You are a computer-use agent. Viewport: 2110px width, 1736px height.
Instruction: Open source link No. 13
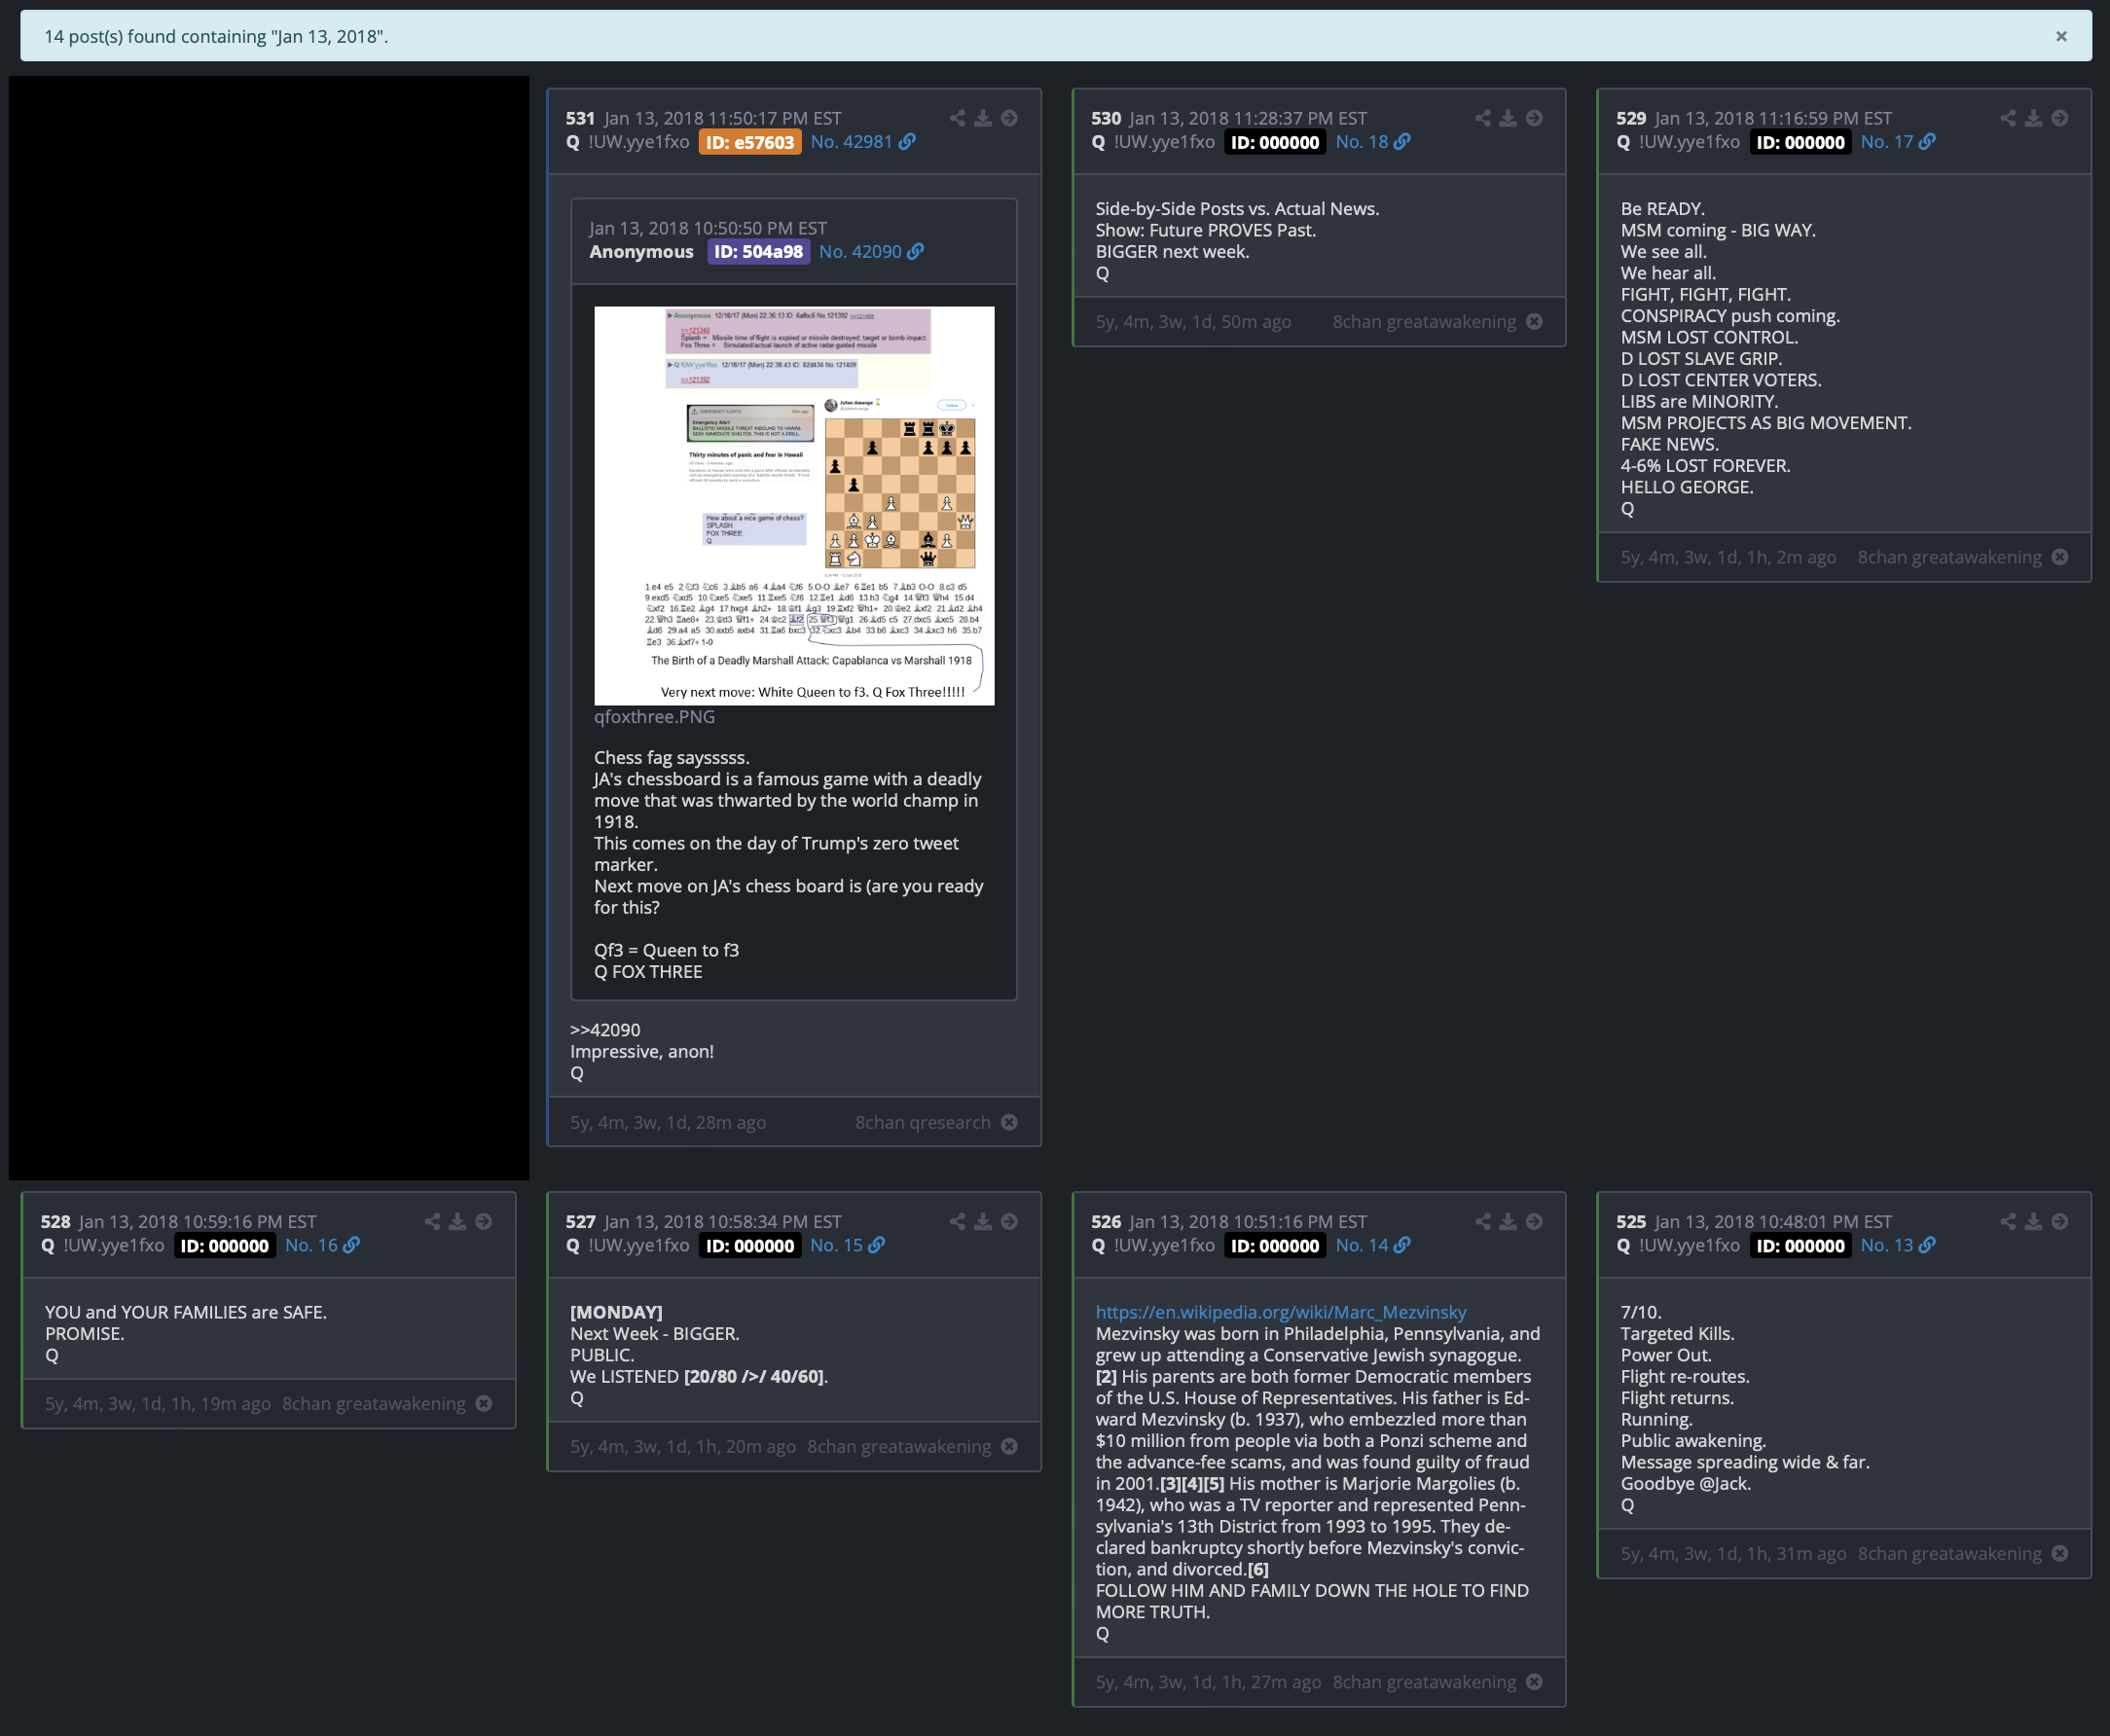click(x=1897, y=1245)
